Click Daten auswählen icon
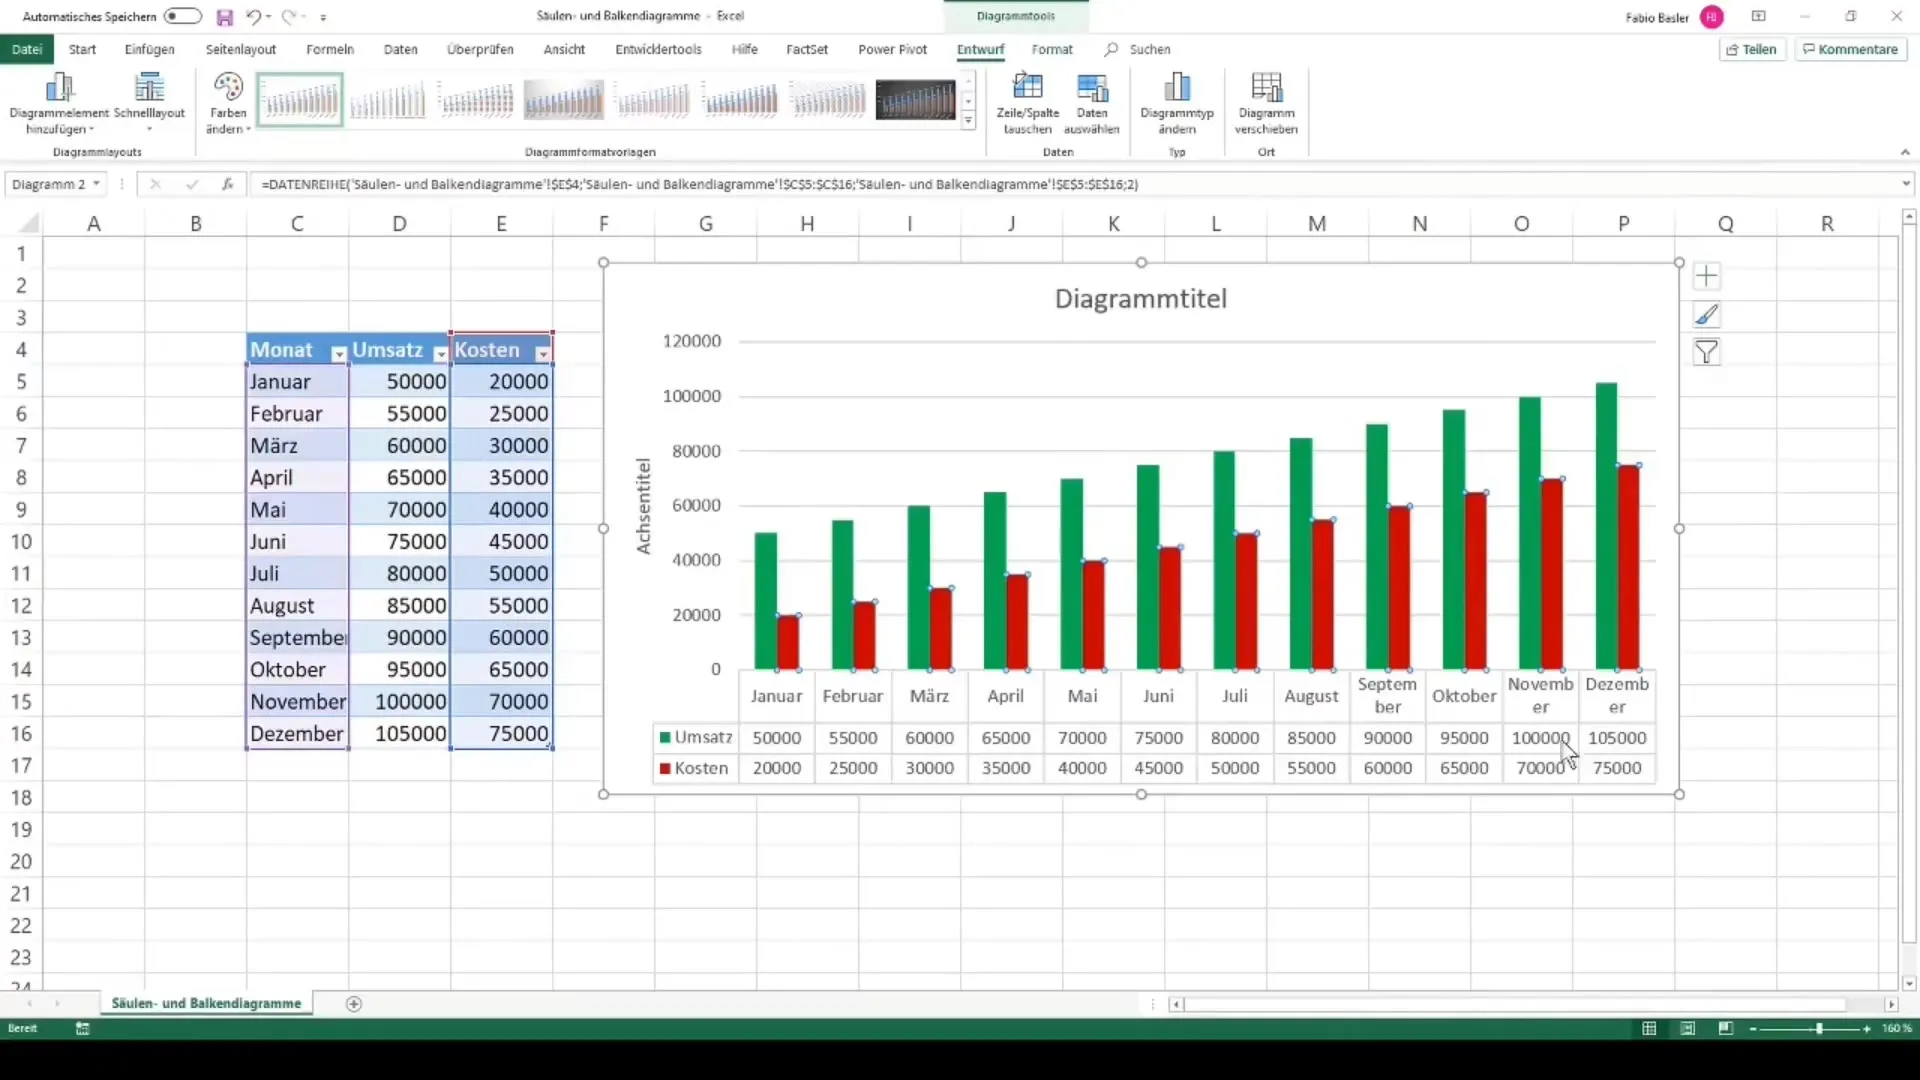The image size is (1920, 1080). tap(1091, 103)
